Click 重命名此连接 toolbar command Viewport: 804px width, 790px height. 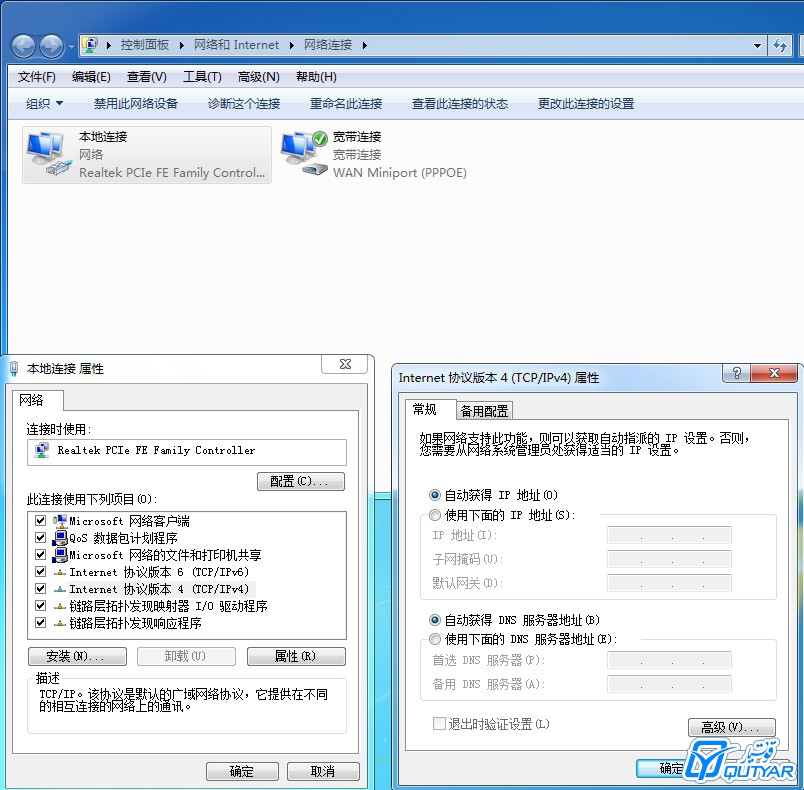346,104
